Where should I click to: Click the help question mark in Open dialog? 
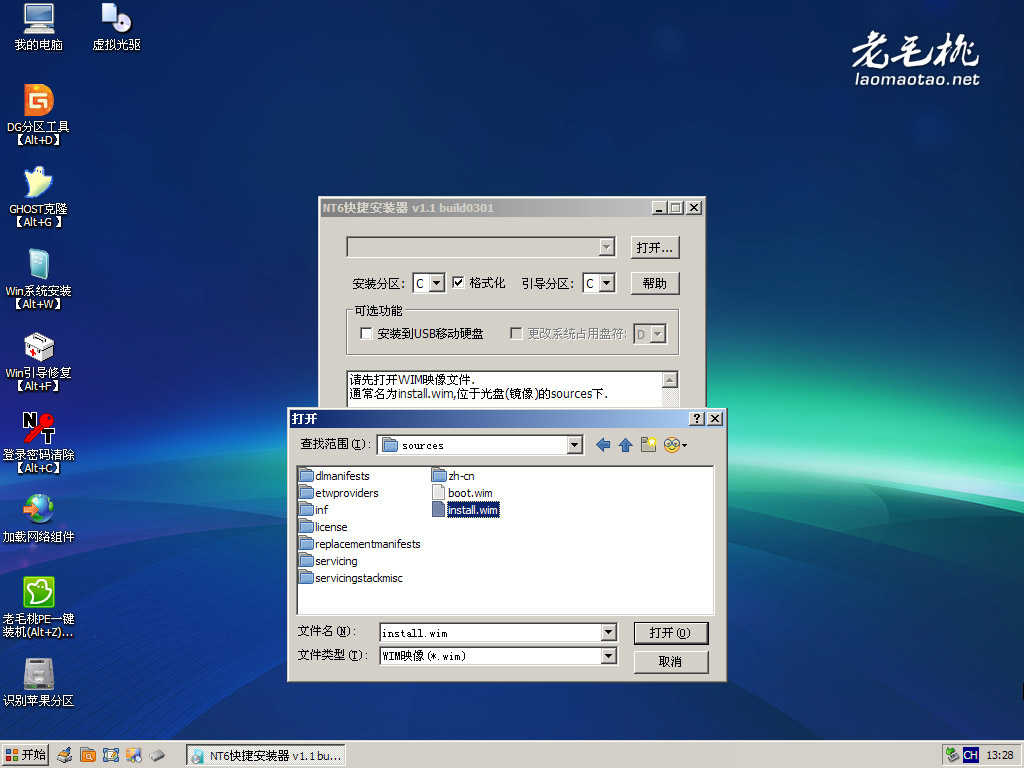pos(697,419)
